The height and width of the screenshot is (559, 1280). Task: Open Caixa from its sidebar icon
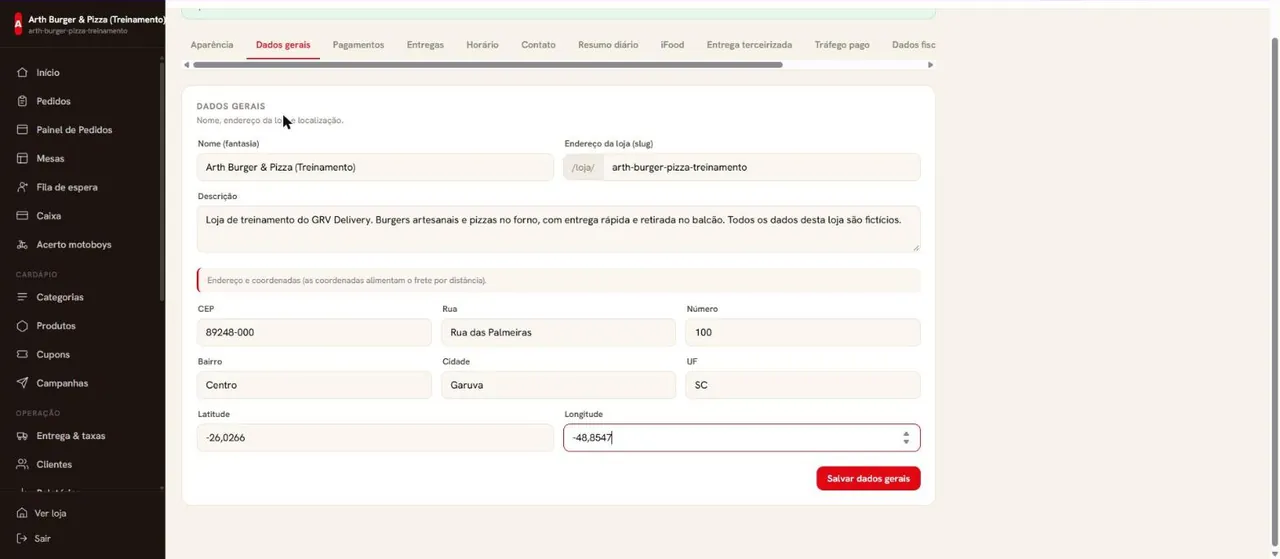22,216
